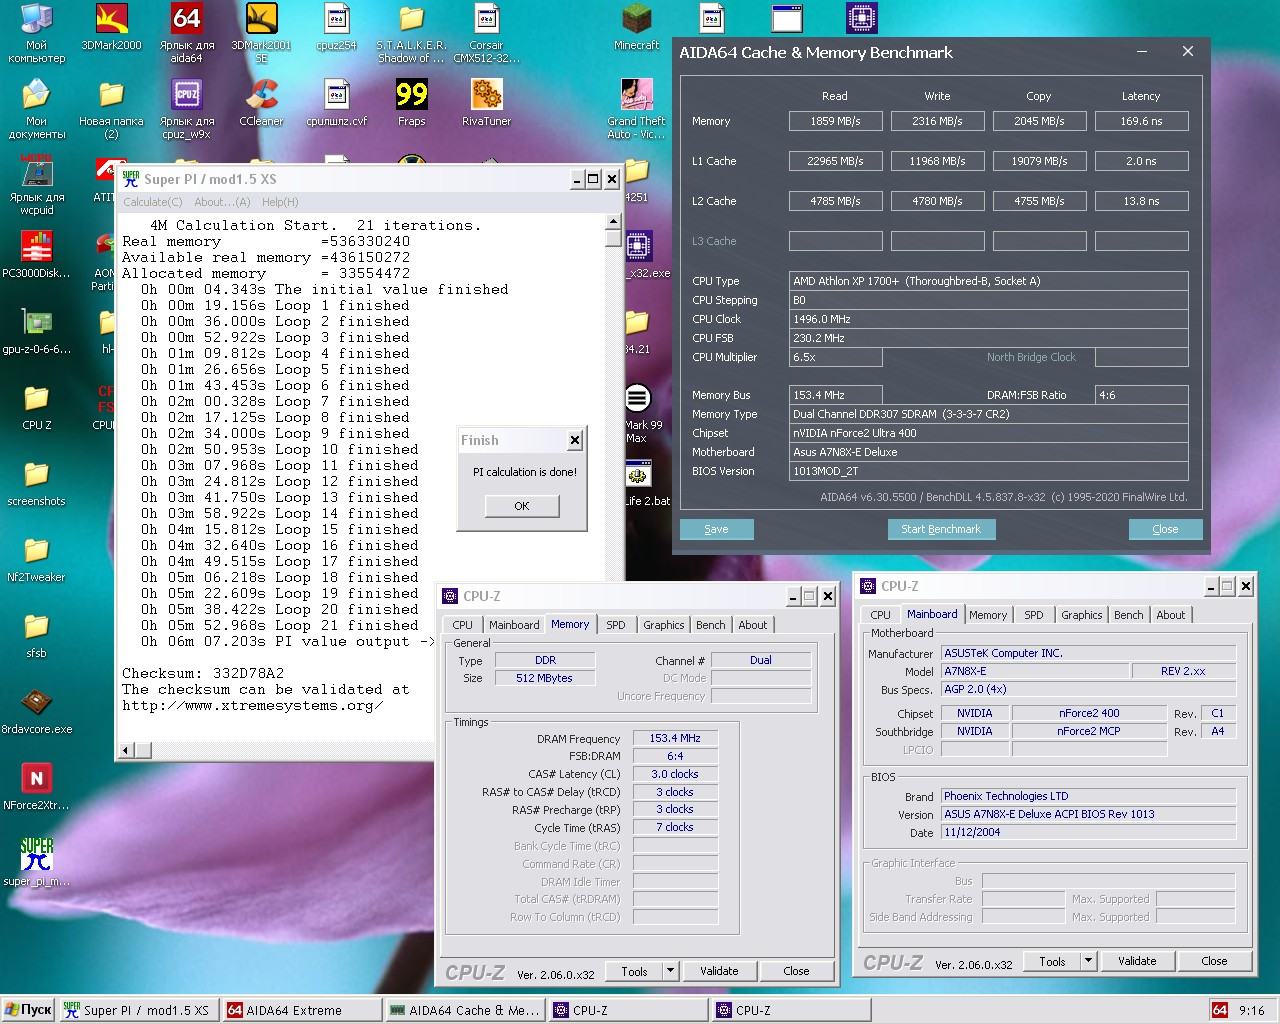Click the Memory Latency 169.6 ns field
Screen dimensions: 1280x1024
point(1141,121)
